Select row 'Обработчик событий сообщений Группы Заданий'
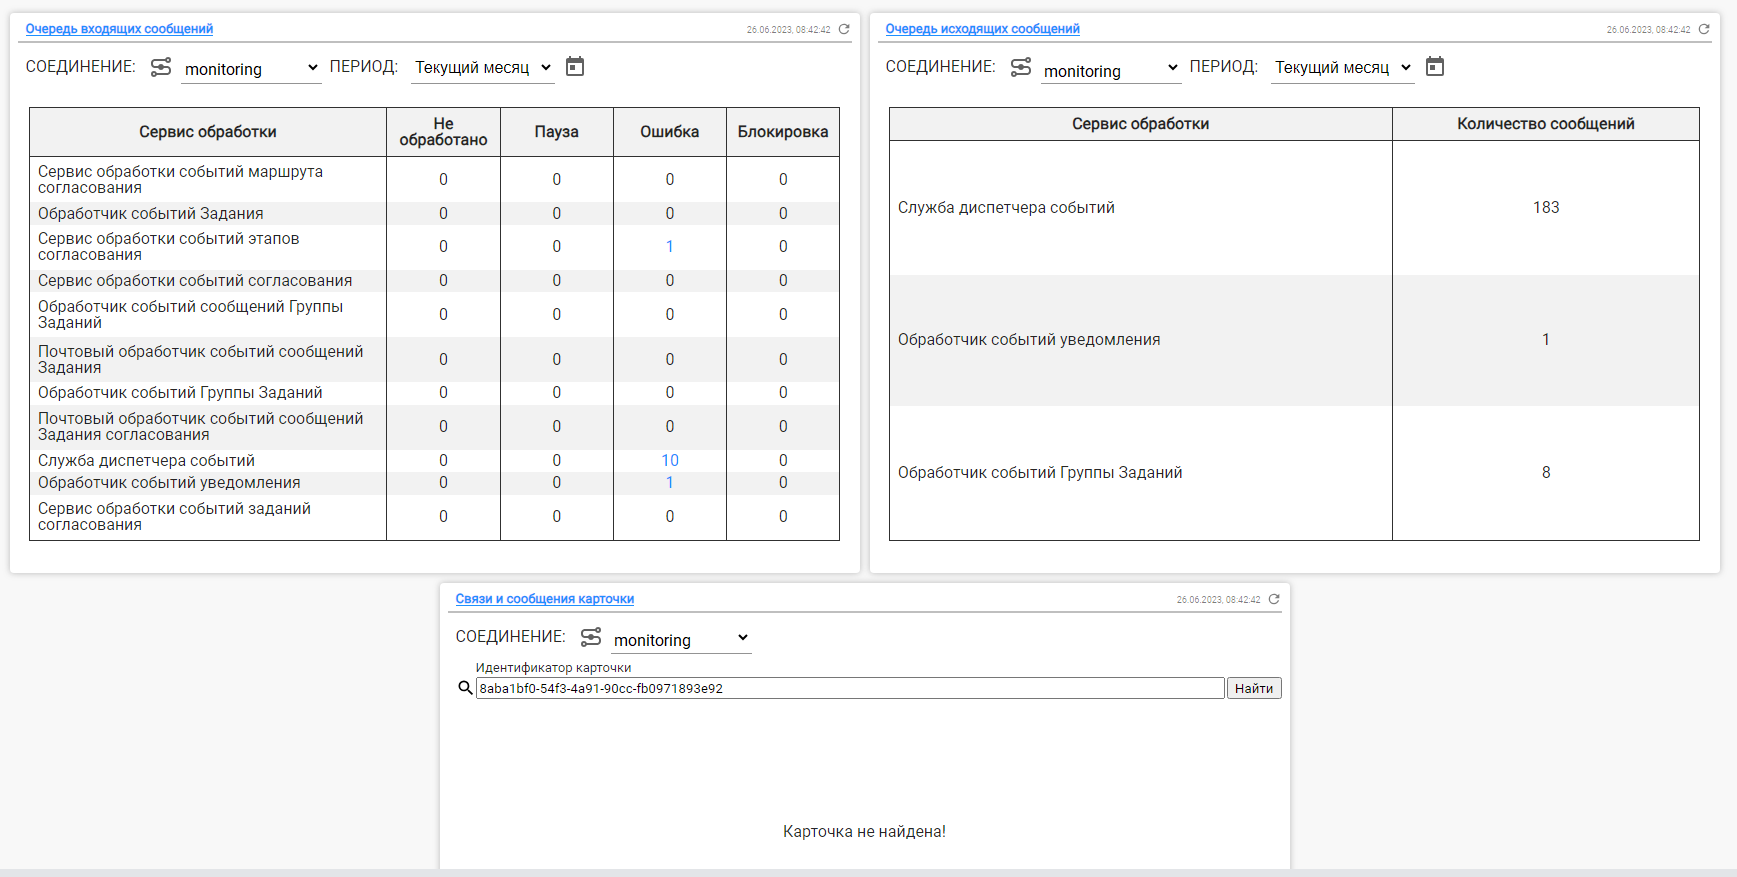The width and height of the screenshot is (1737, 877). (434, 314)
